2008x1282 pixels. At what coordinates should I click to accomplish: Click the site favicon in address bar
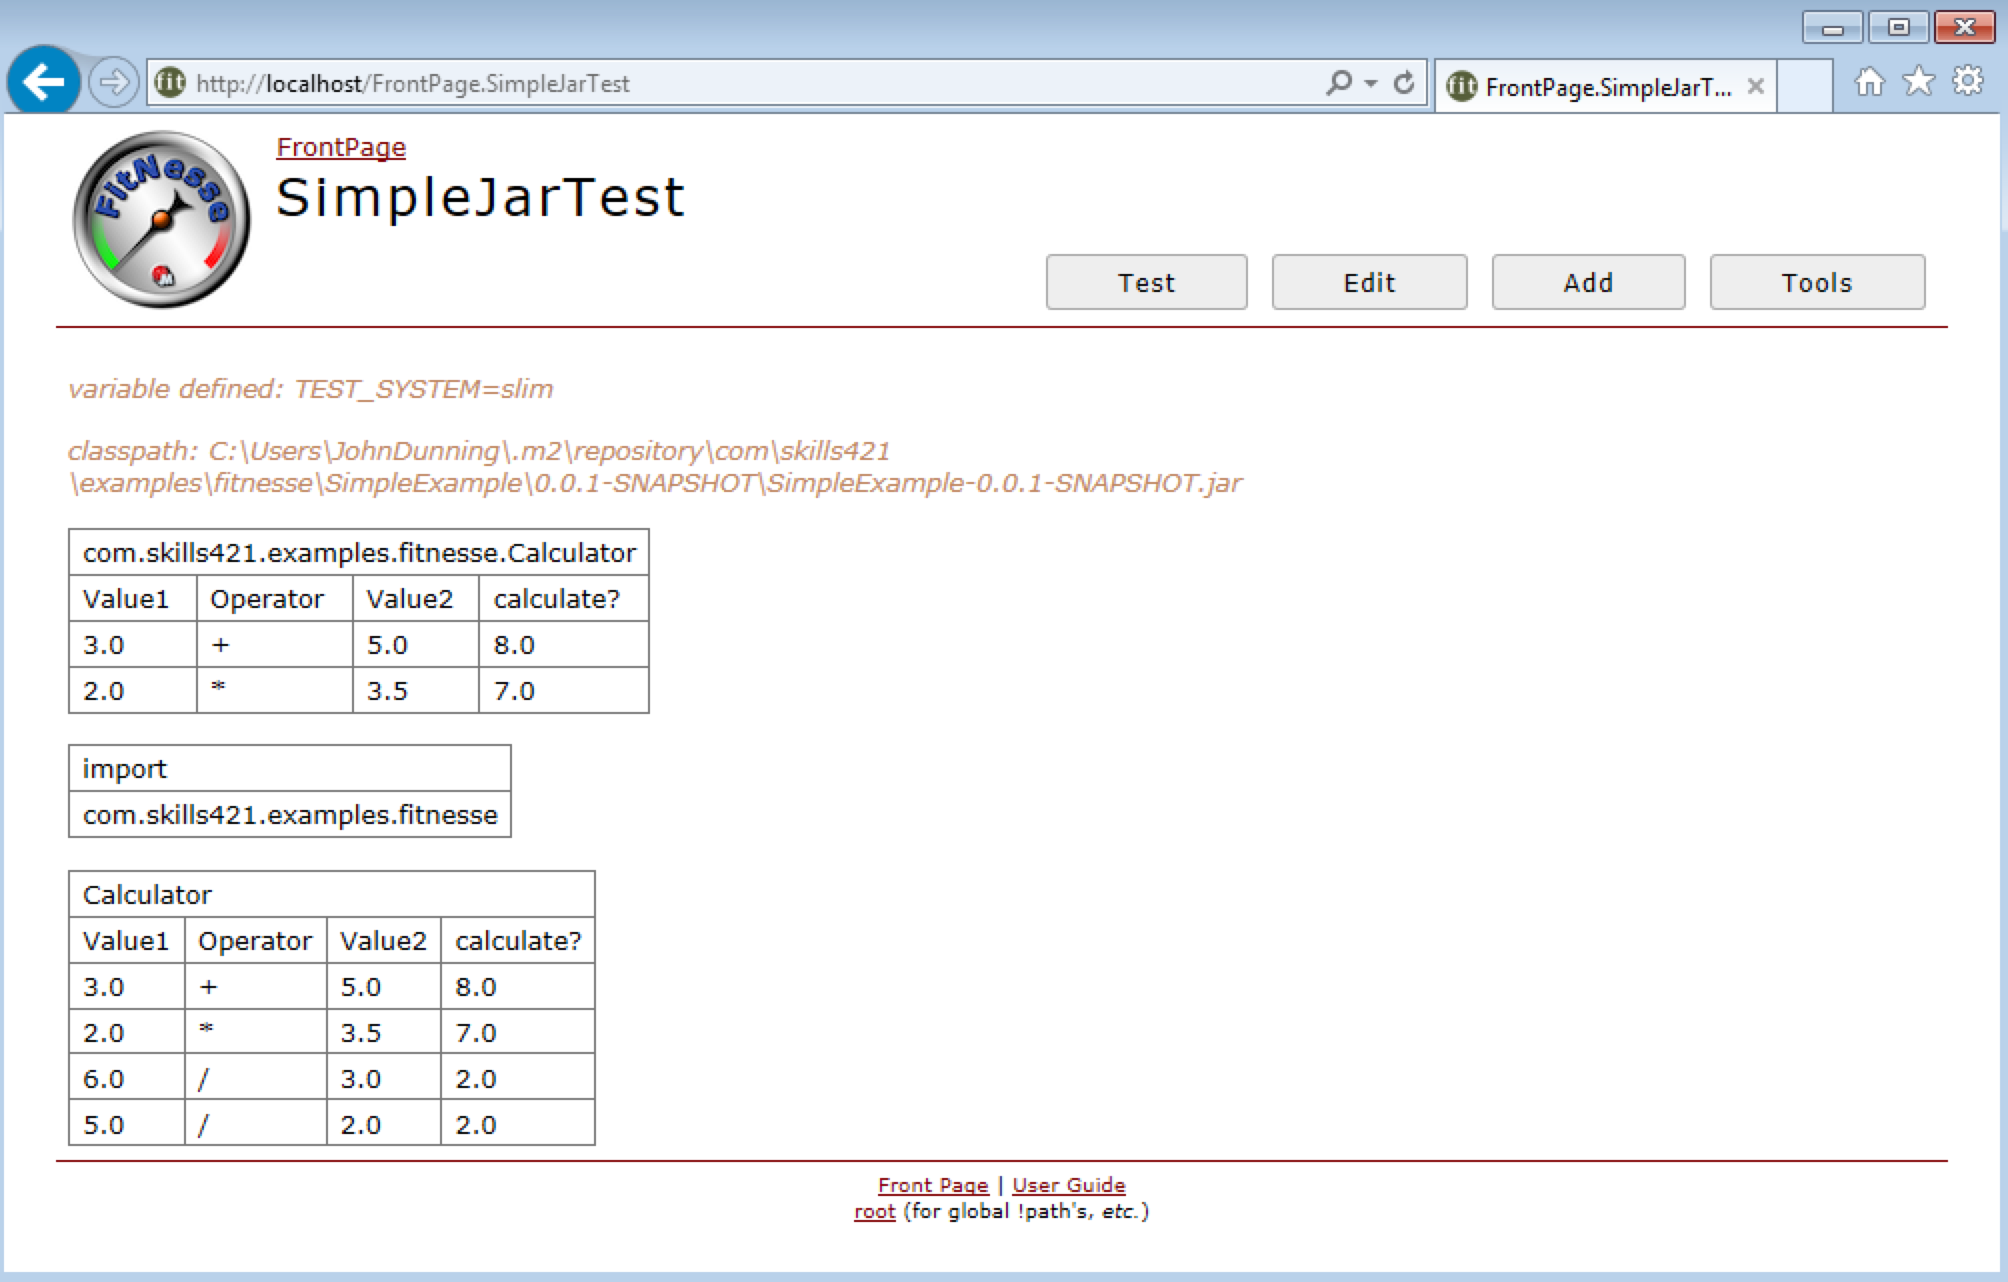(x=171, y=83)
